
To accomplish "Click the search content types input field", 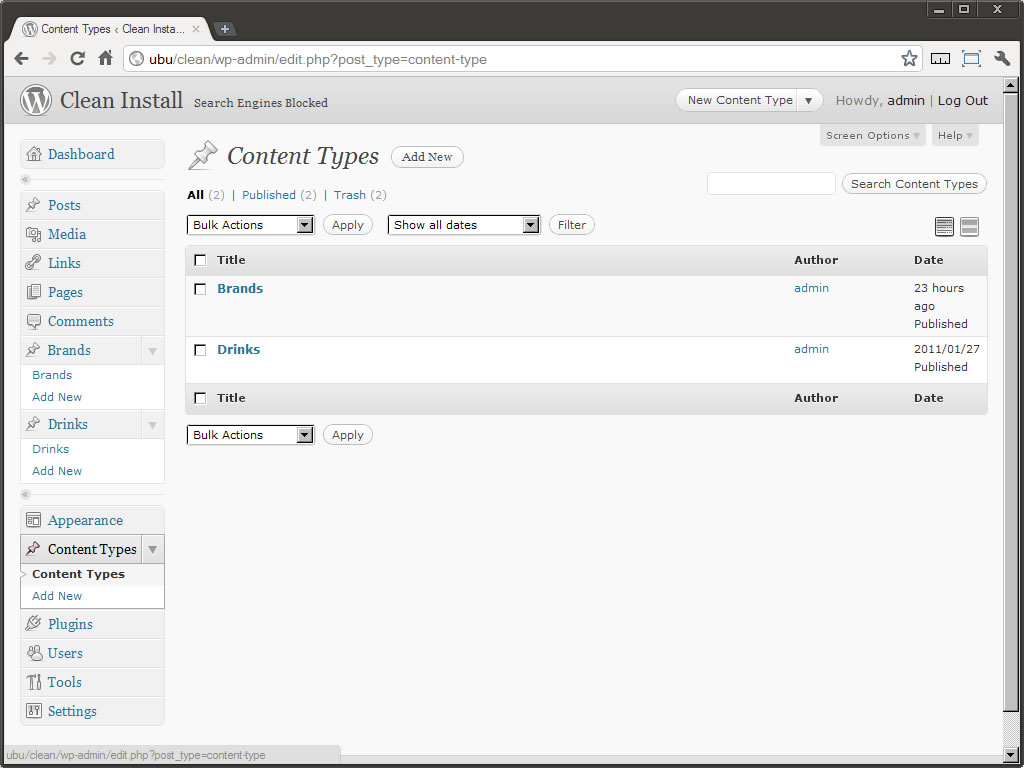I will click(771, 184).
